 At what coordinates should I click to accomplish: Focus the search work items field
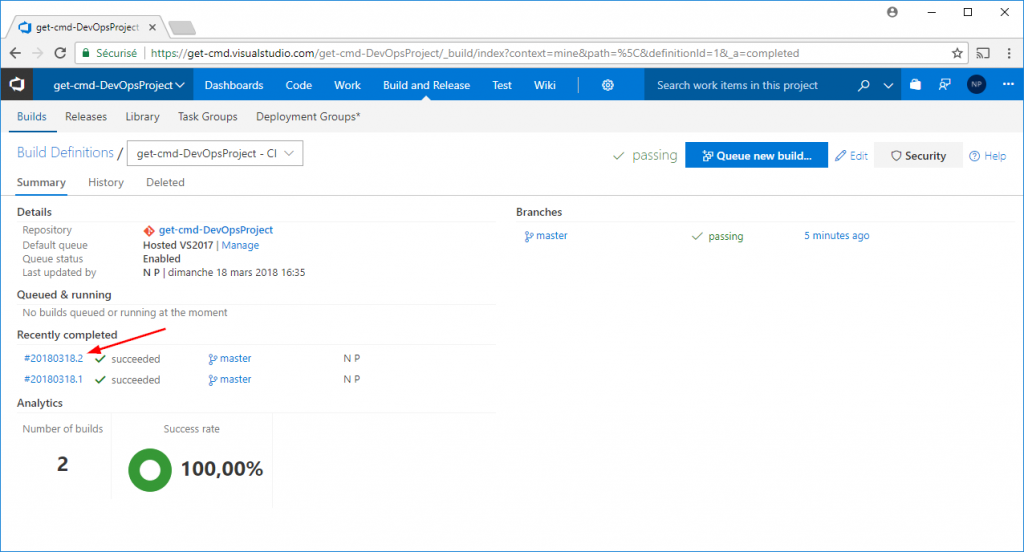[x=750, y=85]
